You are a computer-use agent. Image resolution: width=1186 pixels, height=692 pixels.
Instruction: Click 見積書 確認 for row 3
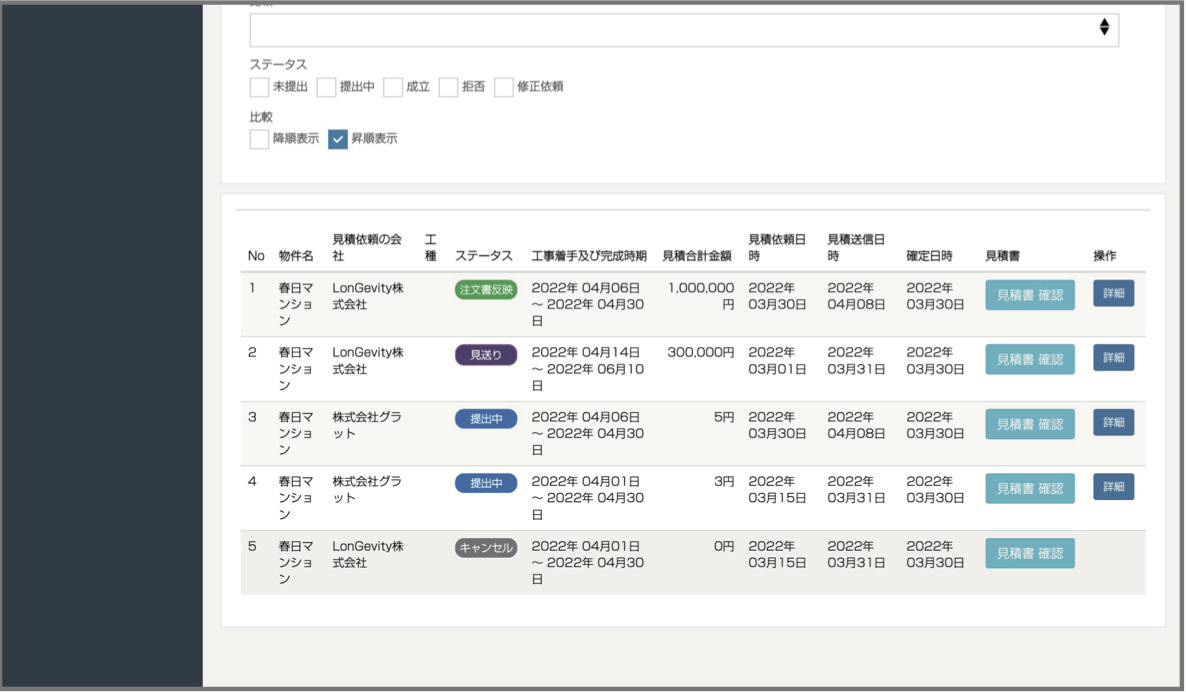pos(1029,424)
